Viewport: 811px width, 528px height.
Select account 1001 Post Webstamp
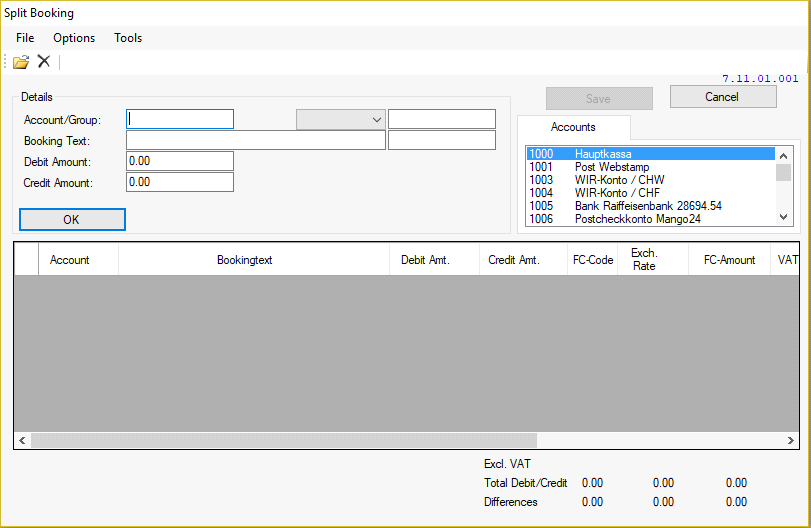[651, 167]
